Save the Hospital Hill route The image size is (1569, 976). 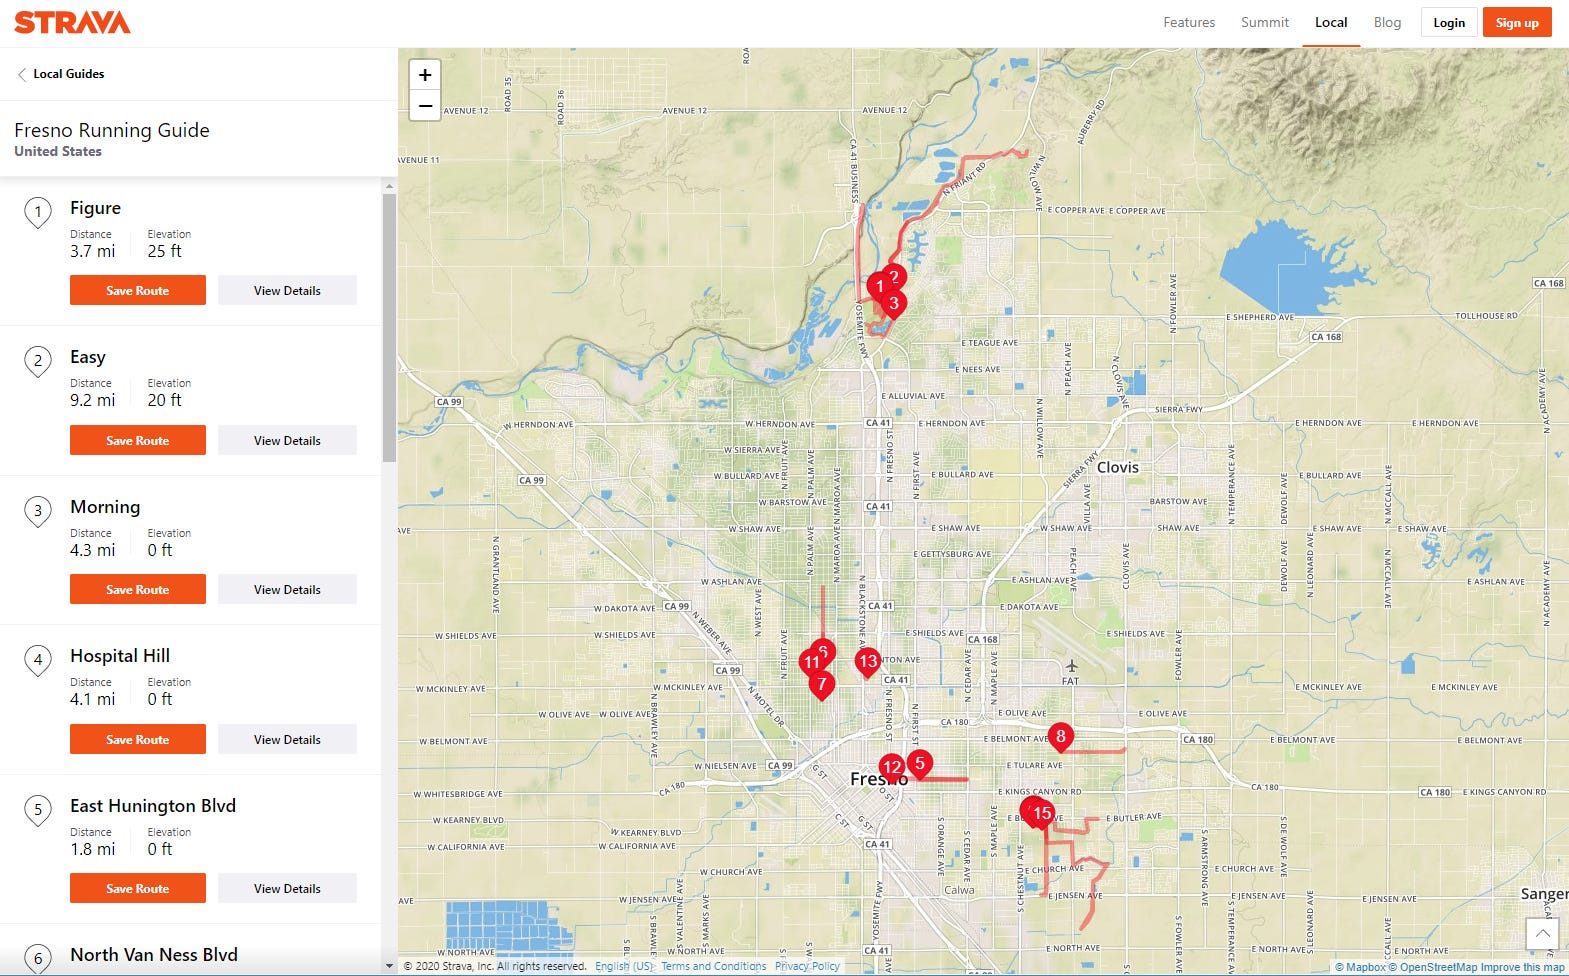point(138,739)
